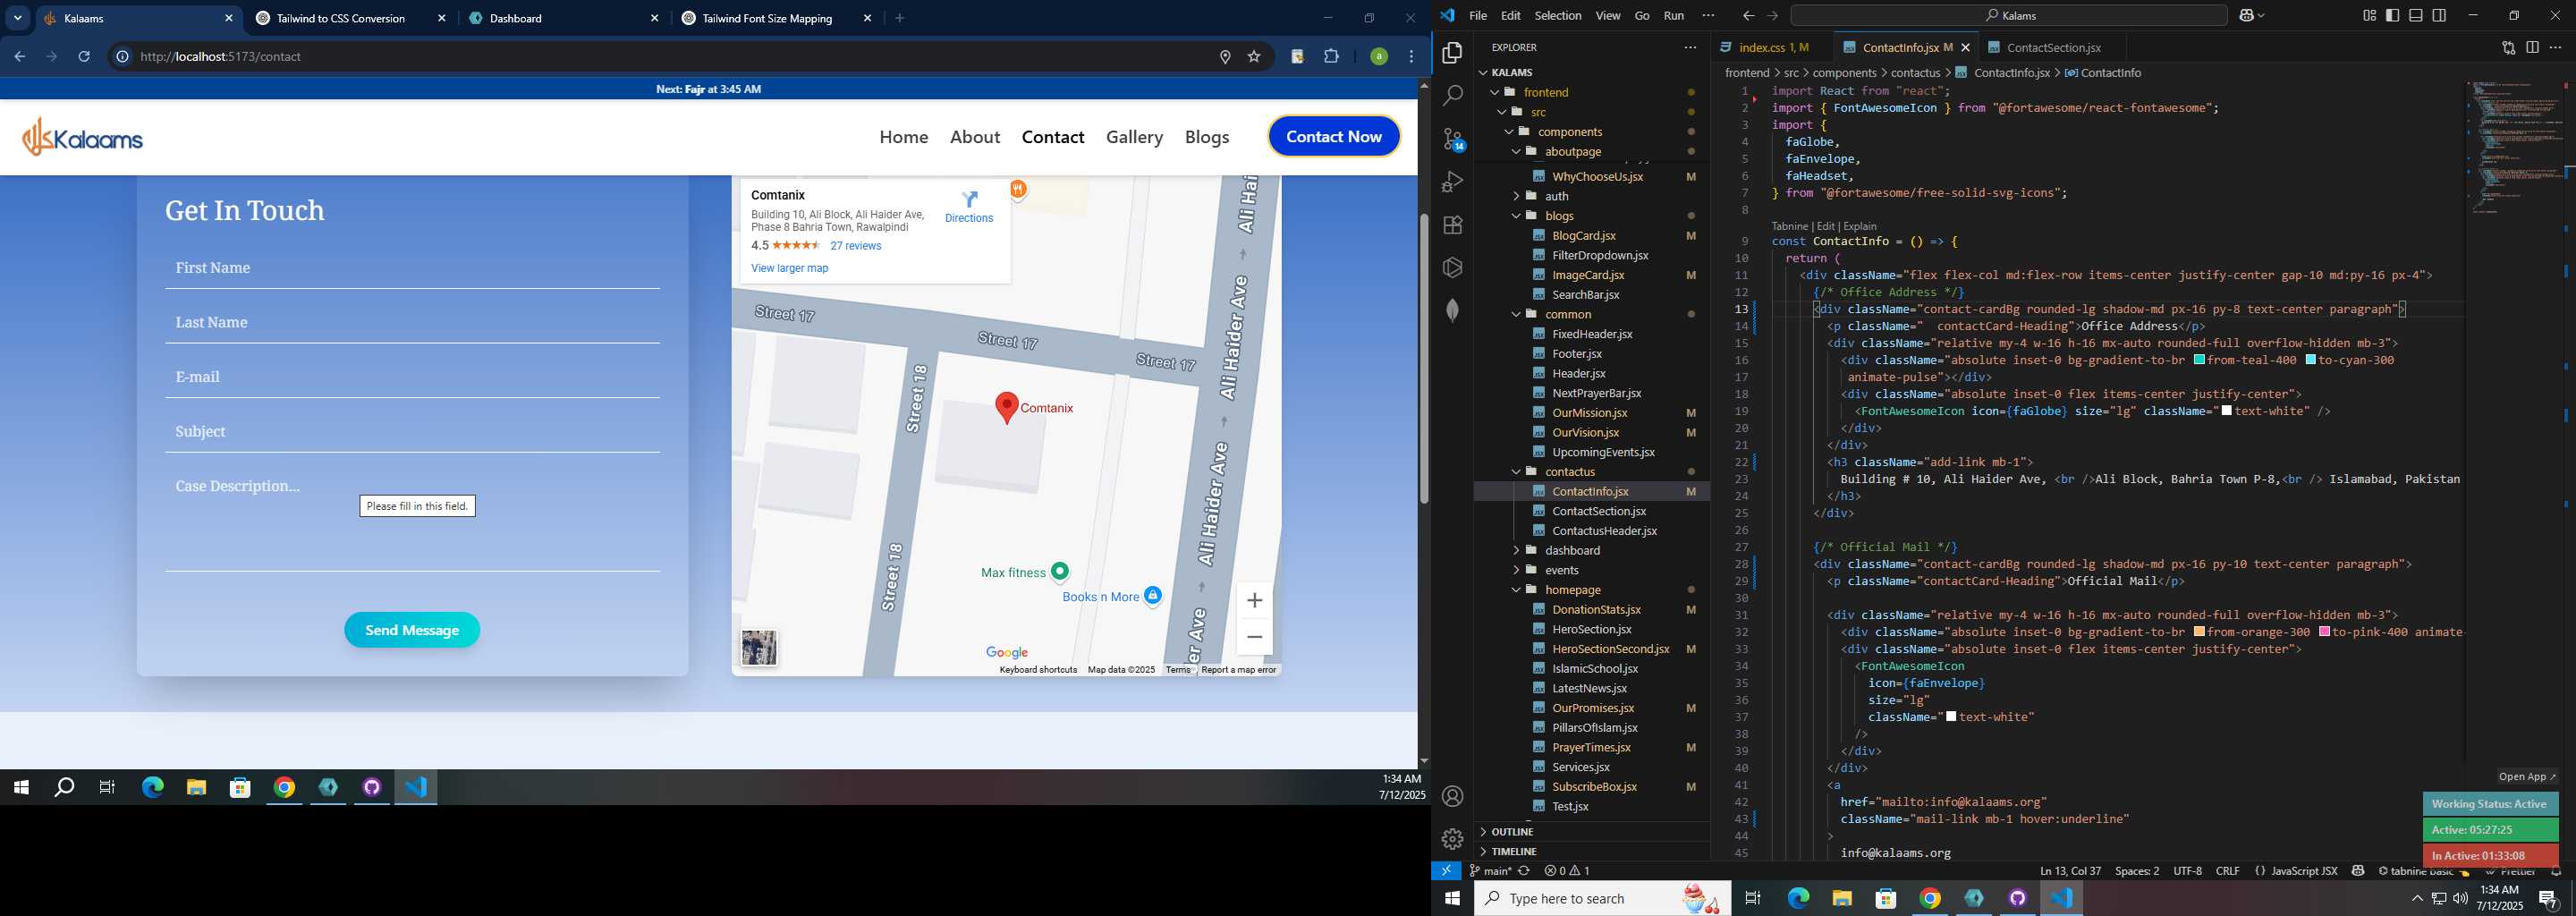Click the Customize Layout icon in VS Code

pos(2369,16)
